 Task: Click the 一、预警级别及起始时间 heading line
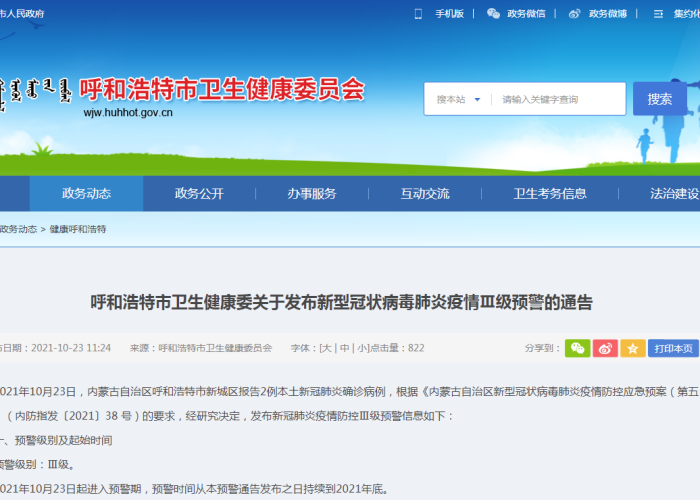[56, 440]
